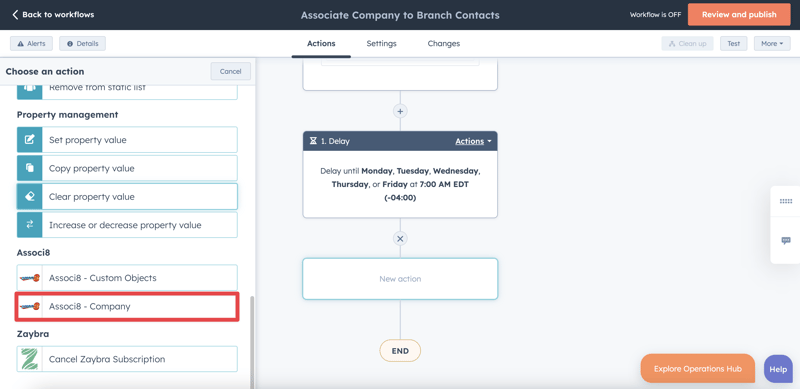The height and width of the screenshot is (389, 800).
Task: Expand the Delay step Actions dropdown
Action: point(473,141)
